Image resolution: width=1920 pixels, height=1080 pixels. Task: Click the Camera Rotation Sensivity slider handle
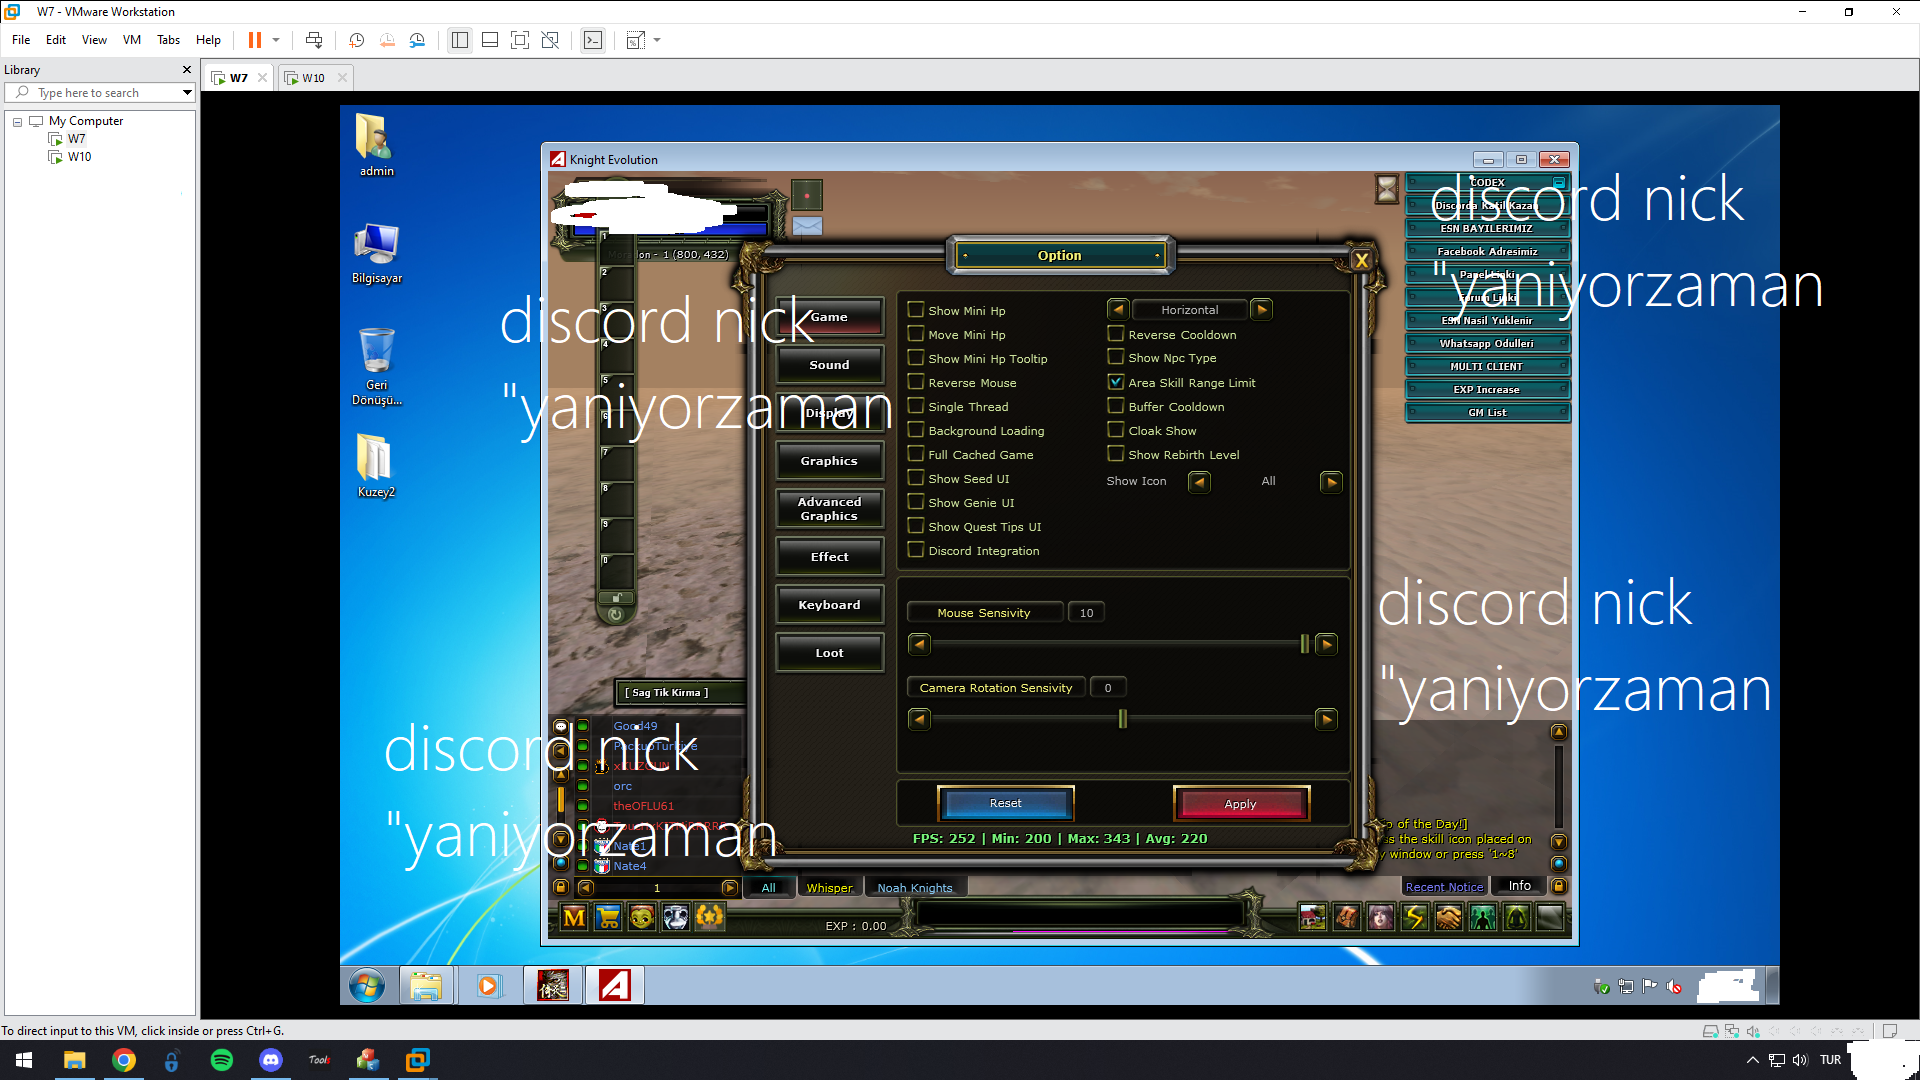(x=1122, y=719)
